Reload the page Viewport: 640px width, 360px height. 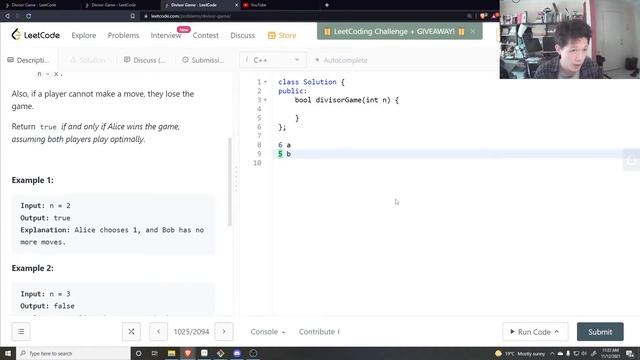29,16
